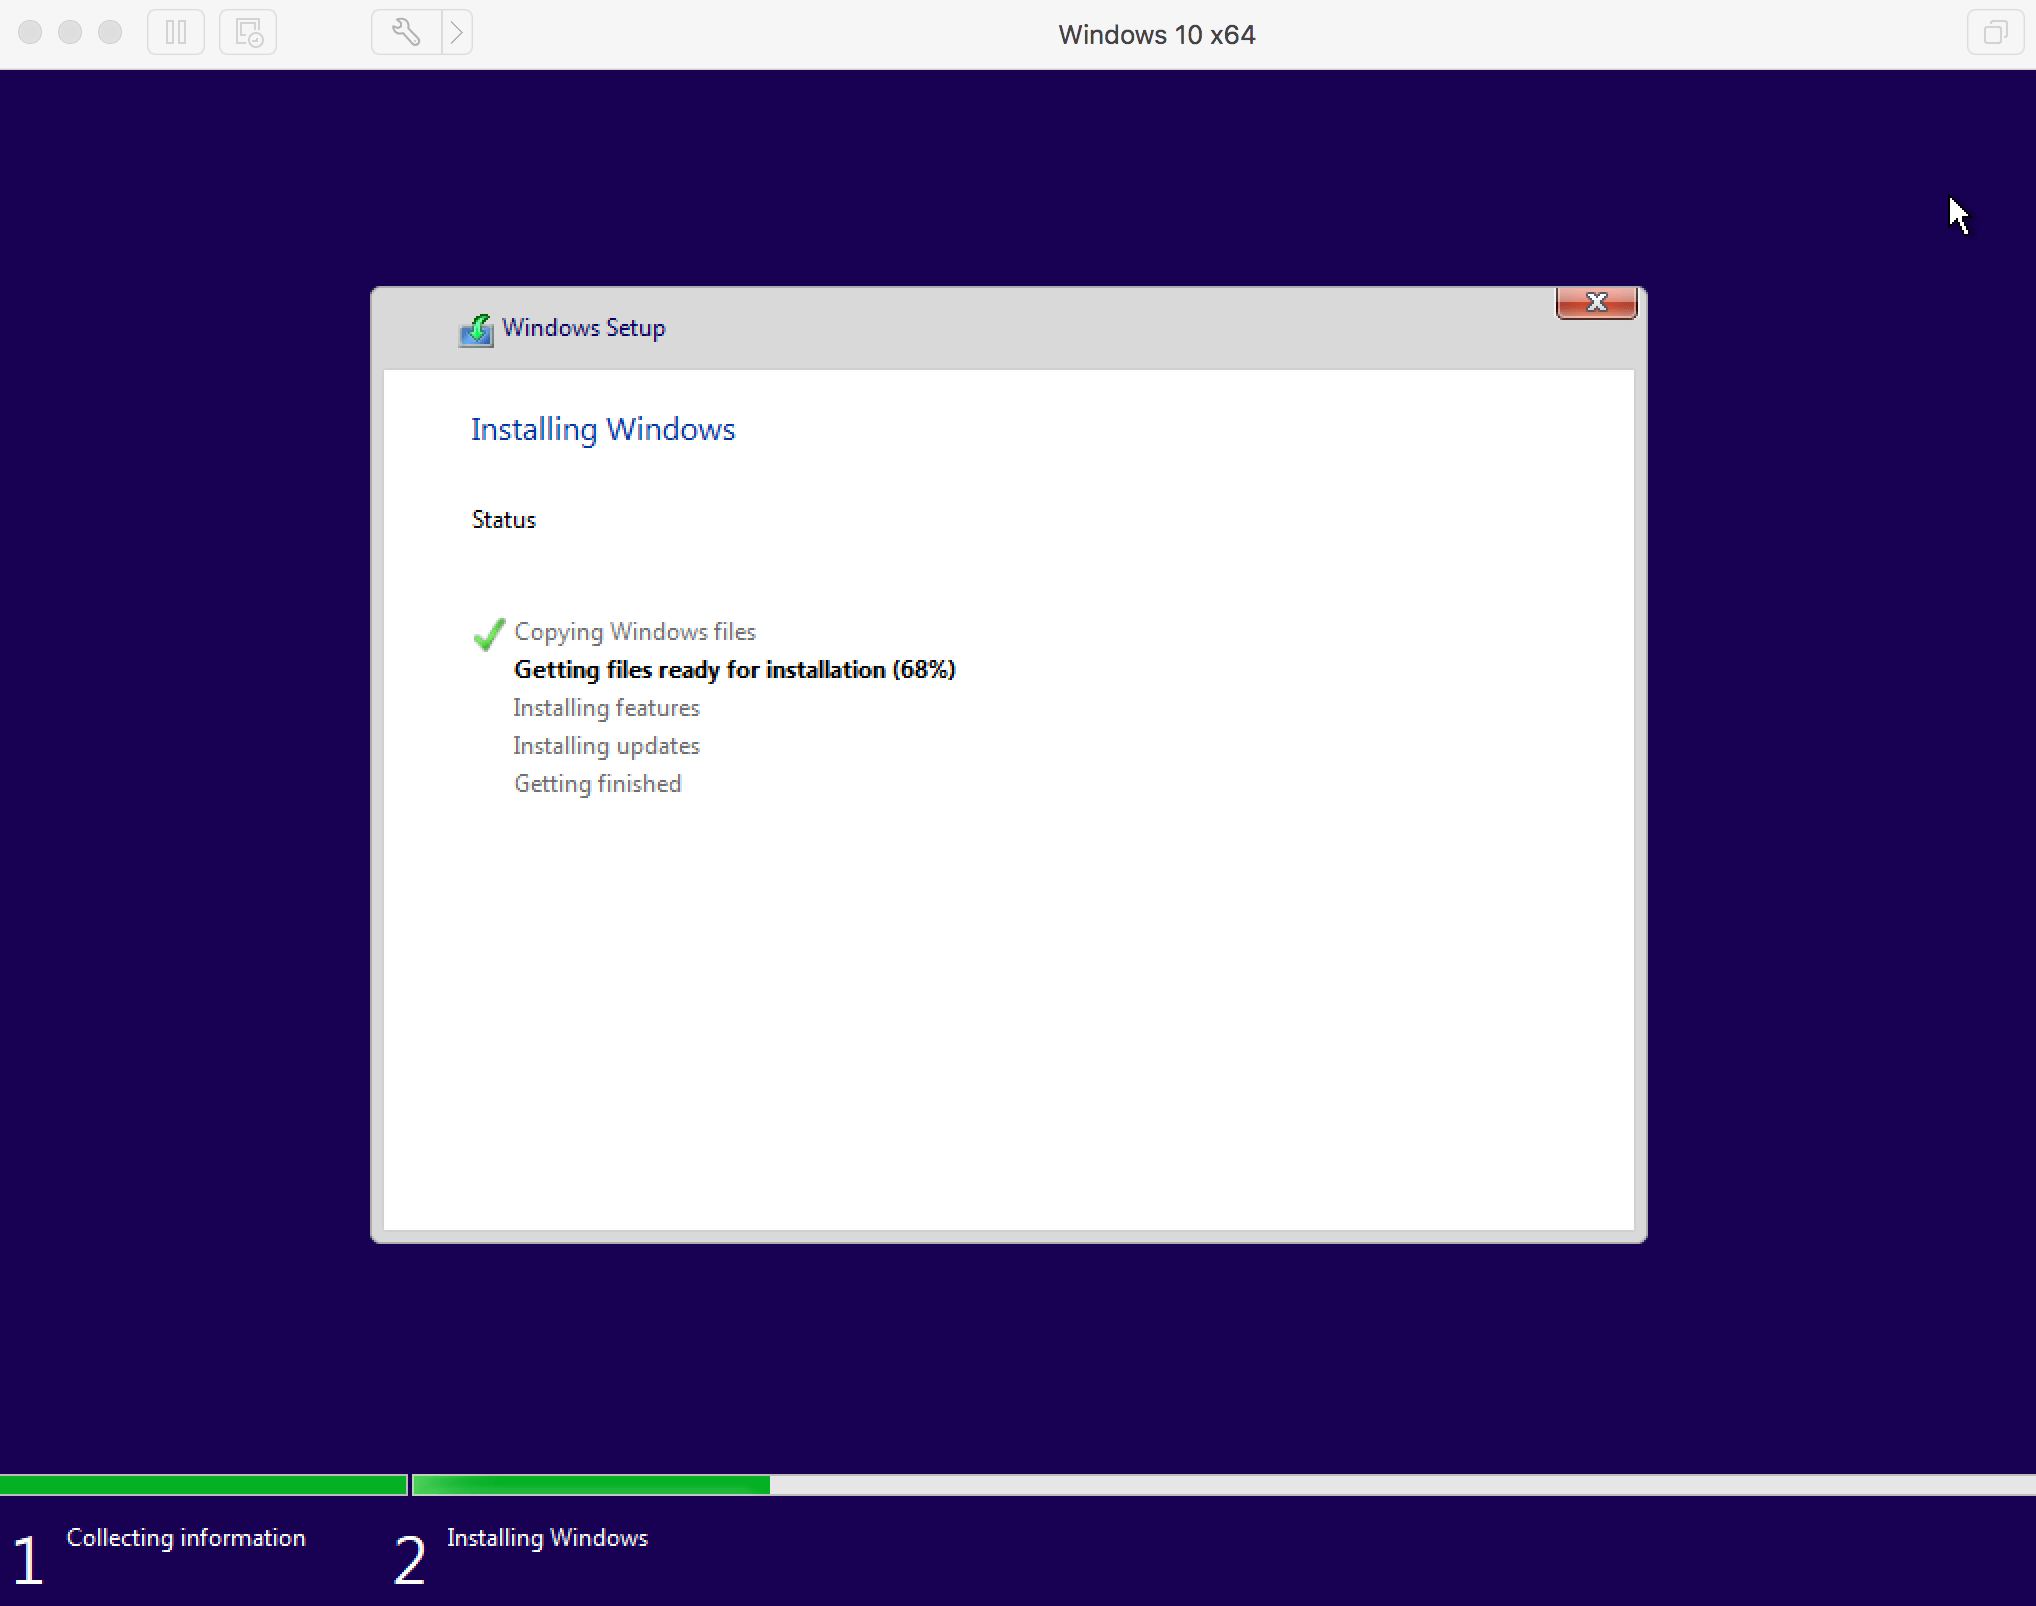Screen dimensions: 2036x1606
Task: Click the Getting files ready 68% status
Action: (735, 669)
